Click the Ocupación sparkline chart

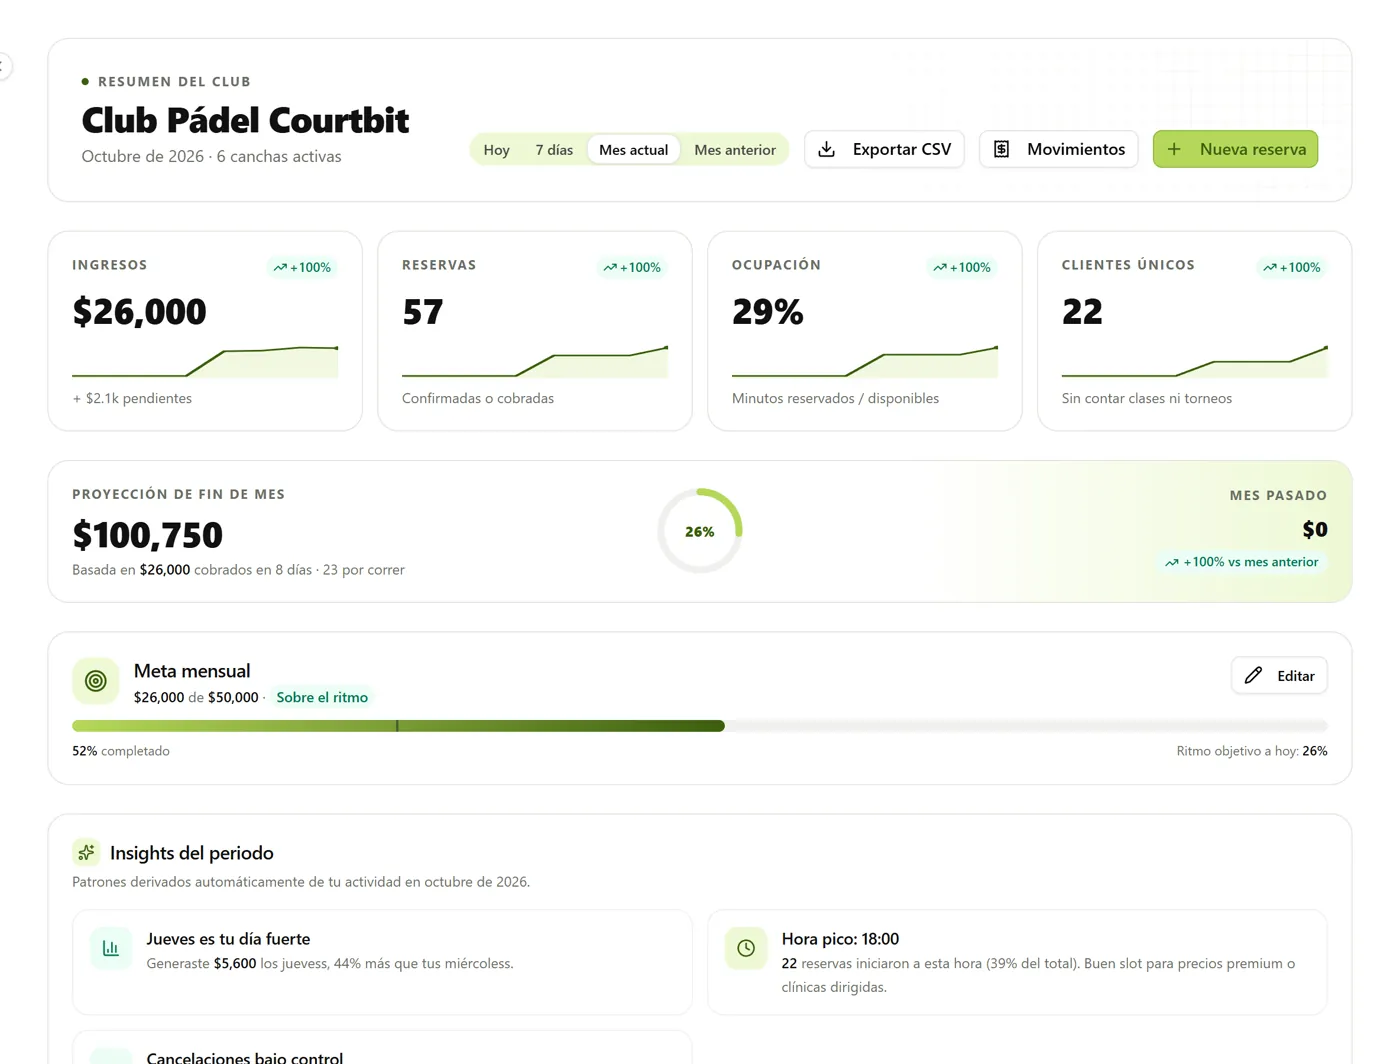(x=865, y=361)
